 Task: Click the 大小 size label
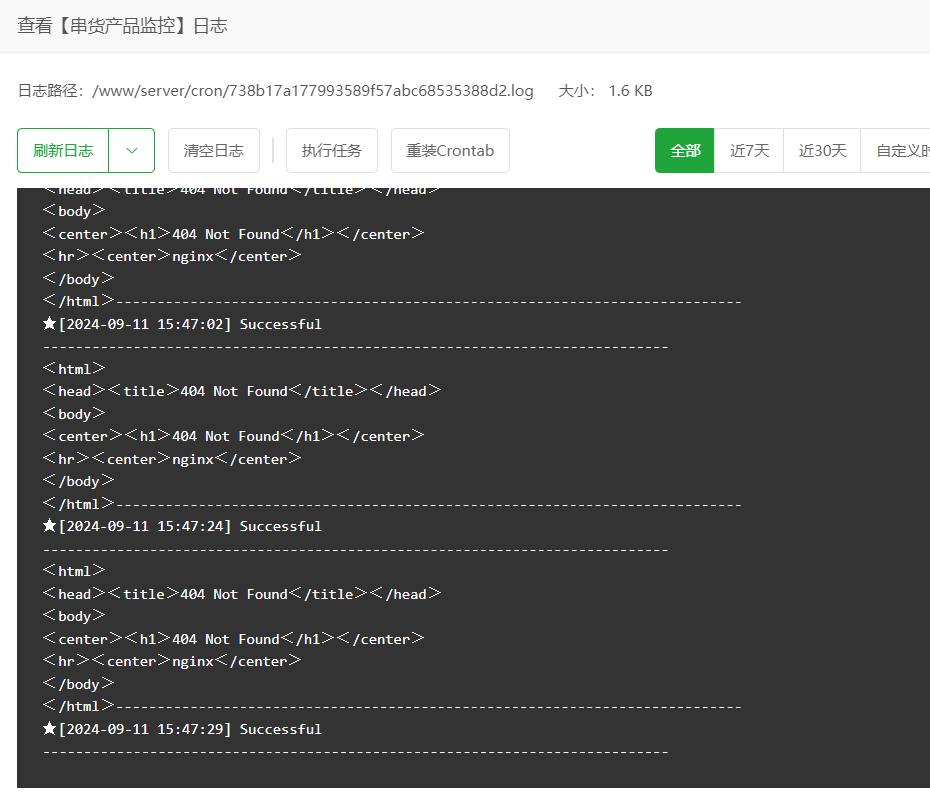pos(577,91)
